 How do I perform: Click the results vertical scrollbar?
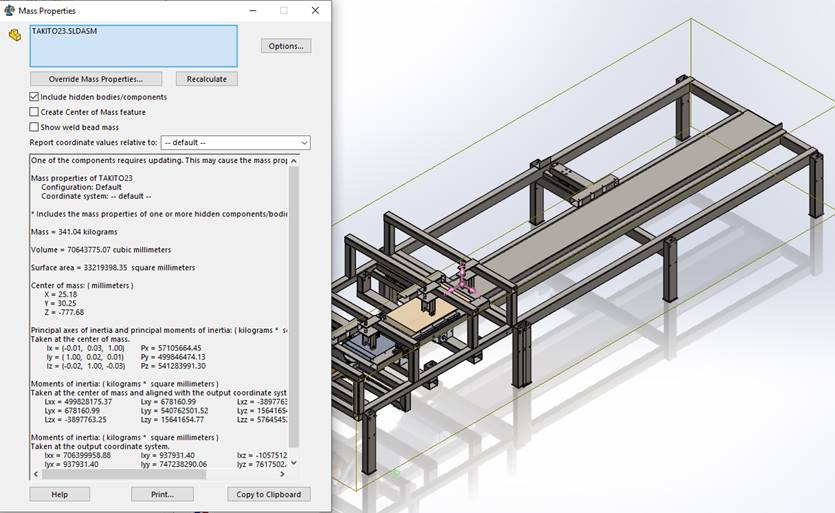click(293, 300)
